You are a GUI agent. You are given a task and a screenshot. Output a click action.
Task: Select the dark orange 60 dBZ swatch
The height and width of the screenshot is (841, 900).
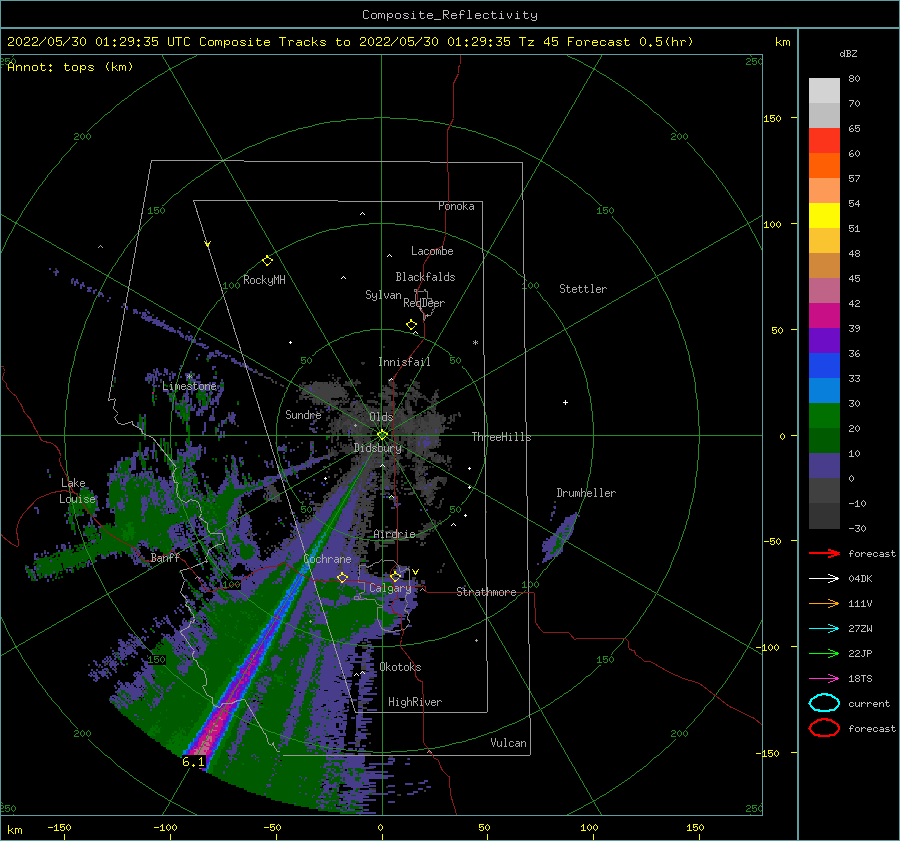click(824, 165)
